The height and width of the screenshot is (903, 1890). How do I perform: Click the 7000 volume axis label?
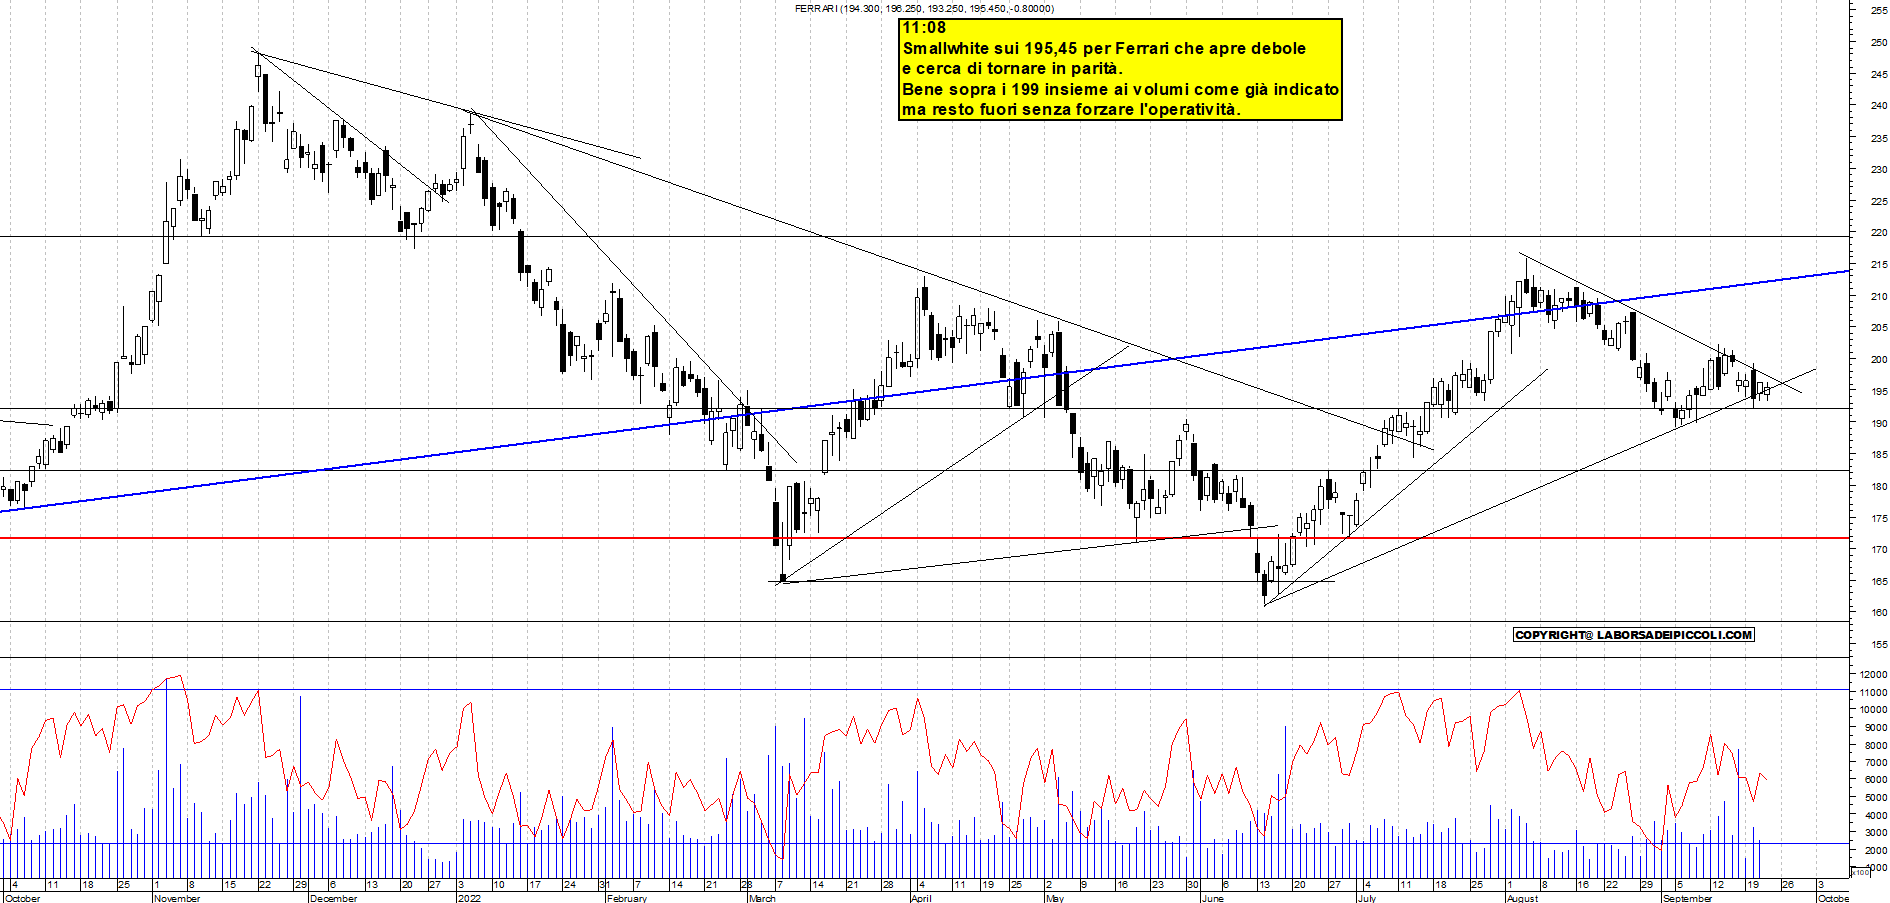pos(1876,763)
